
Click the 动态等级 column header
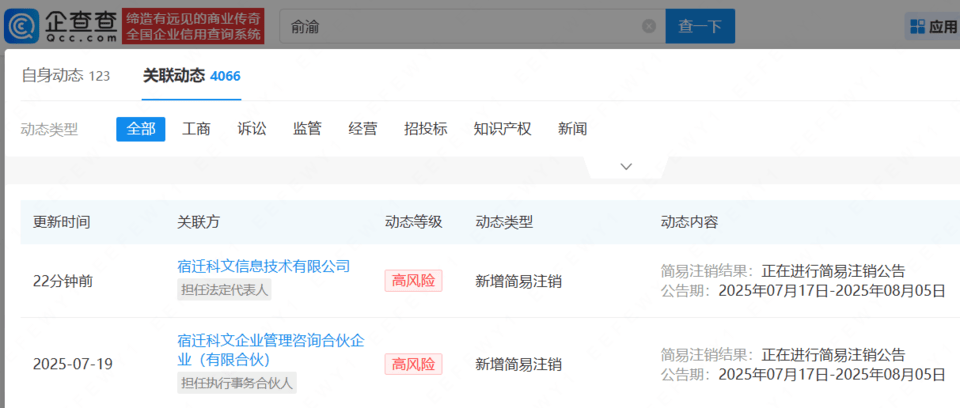click(413, 222)
